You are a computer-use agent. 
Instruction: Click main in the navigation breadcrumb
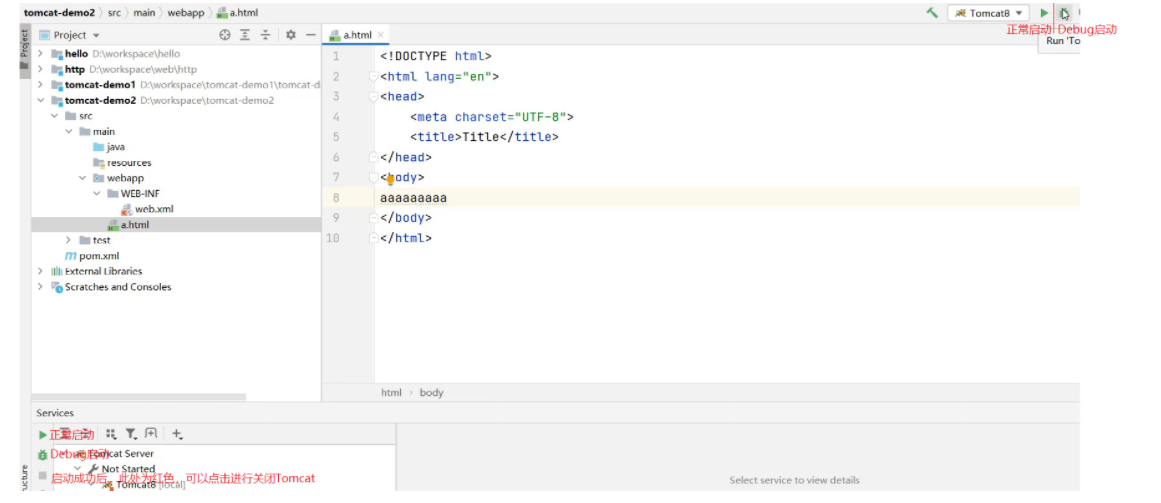click(x=144, y=13)
